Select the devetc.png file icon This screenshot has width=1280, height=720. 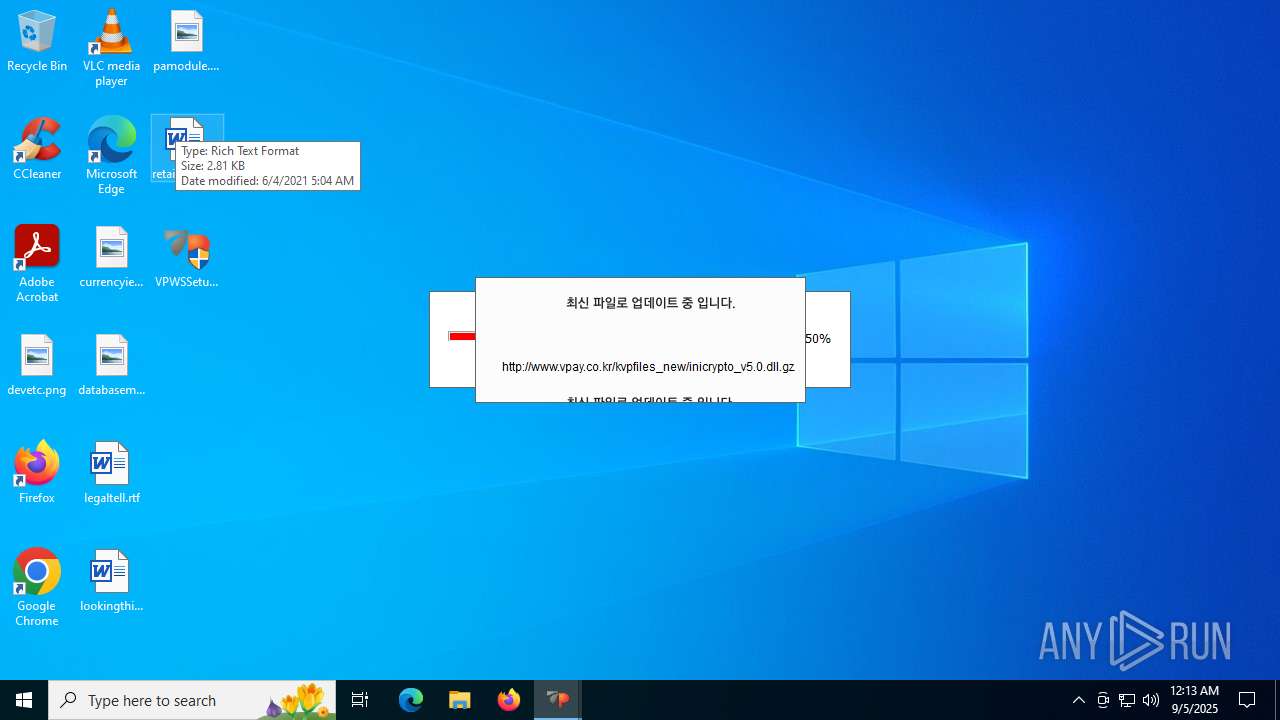coord(37,365)
